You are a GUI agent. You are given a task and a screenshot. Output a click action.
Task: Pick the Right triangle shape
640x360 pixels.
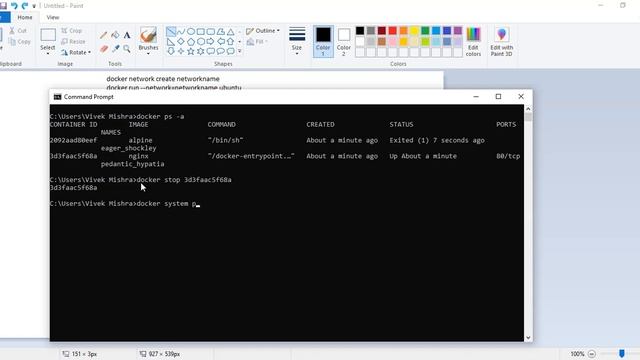[171, 41]
